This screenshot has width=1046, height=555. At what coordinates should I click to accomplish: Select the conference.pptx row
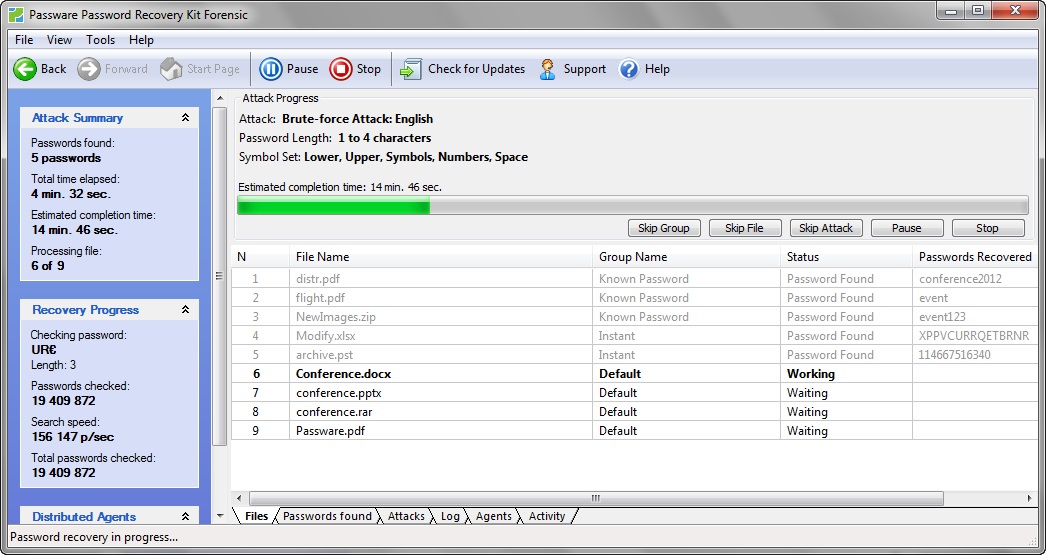pos(634,393)
